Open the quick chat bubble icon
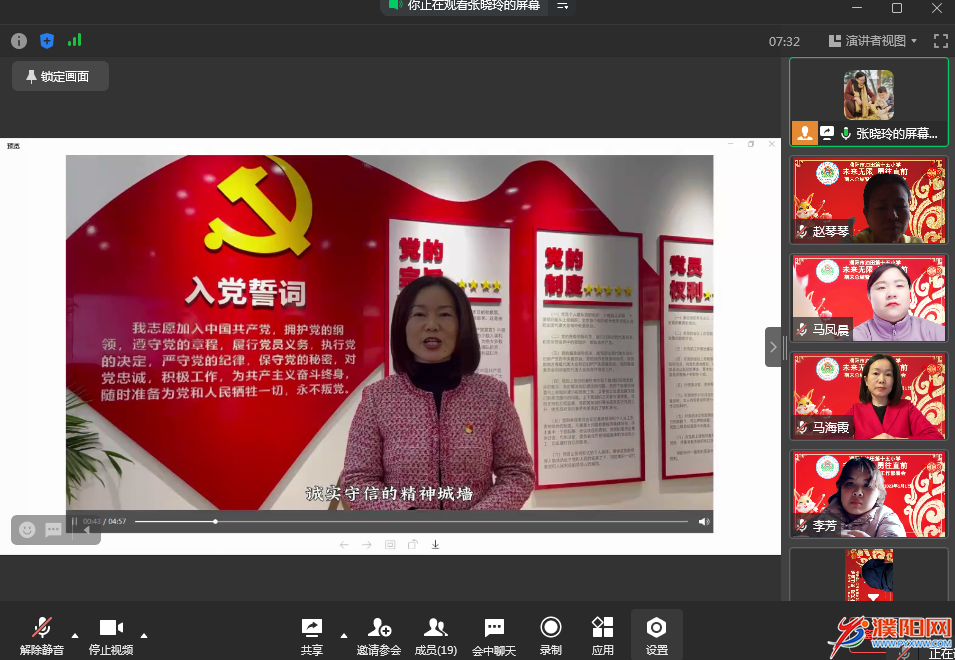Screen dimensions: 955x660 pyautogui.click(x=54, y=530)
